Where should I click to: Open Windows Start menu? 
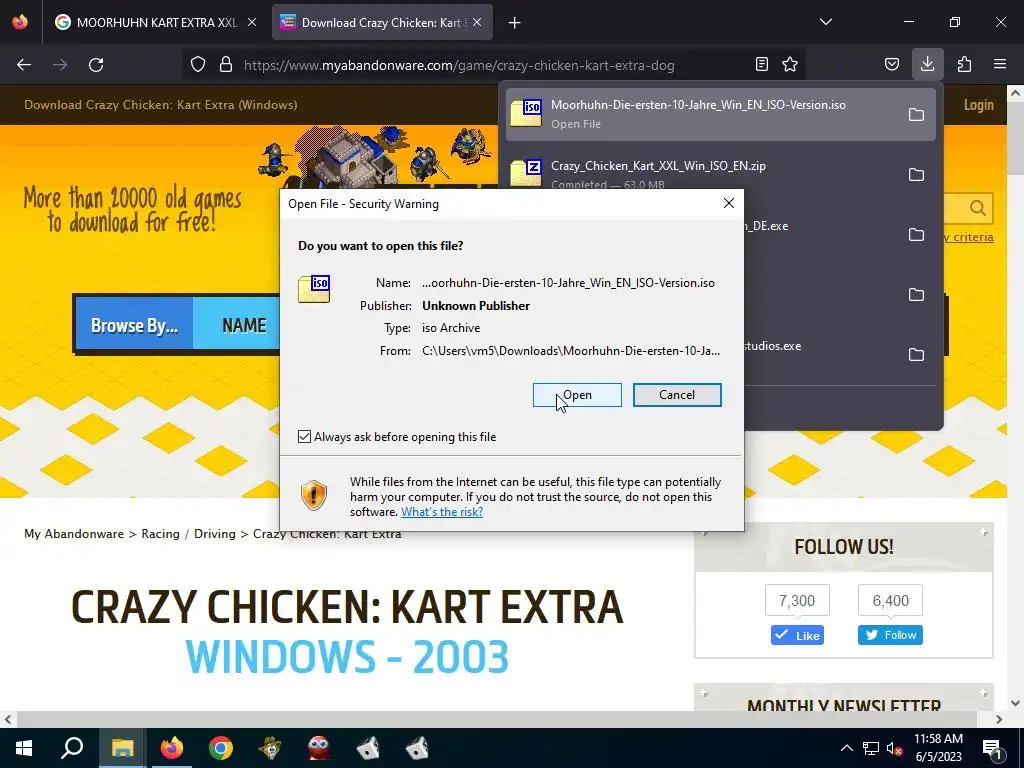pos(24,748)
